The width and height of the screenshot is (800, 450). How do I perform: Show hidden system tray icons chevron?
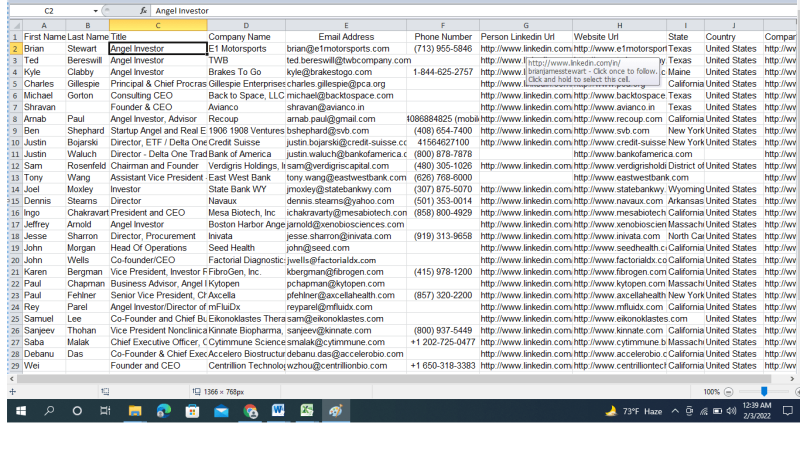675,411
